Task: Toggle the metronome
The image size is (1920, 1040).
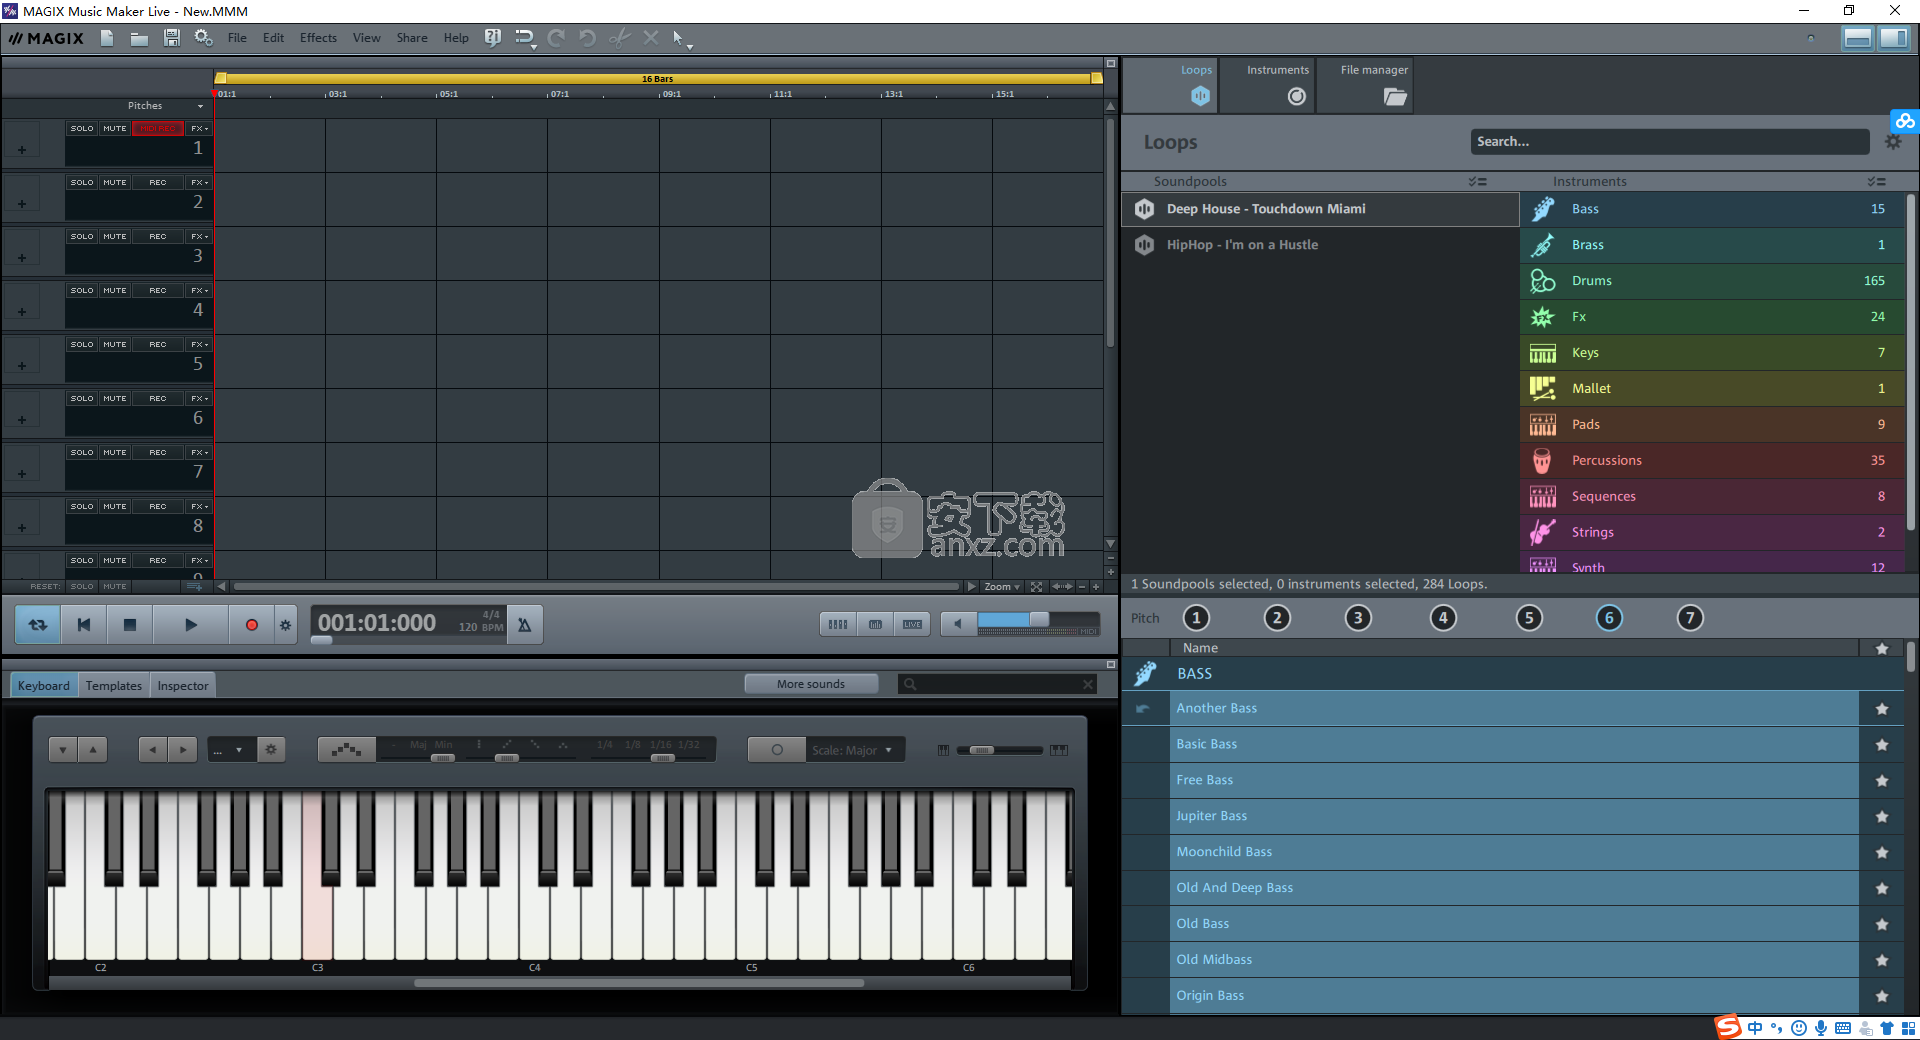Action: pos(525,625)
